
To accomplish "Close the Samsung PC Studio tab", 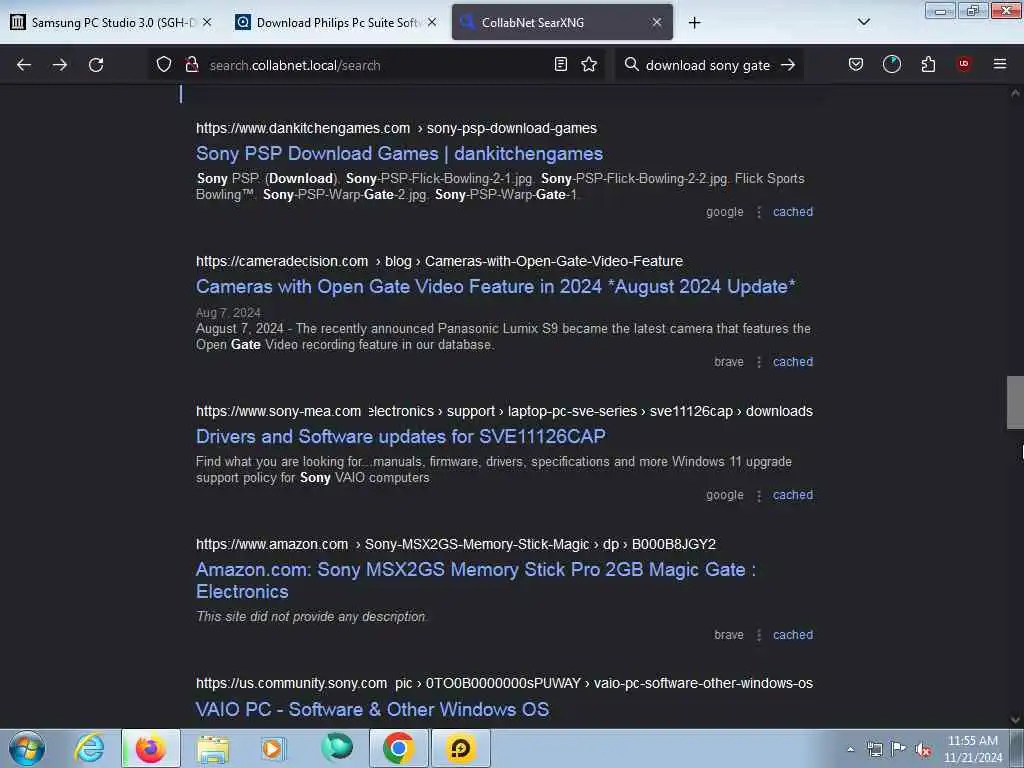I will click(207, 22).
